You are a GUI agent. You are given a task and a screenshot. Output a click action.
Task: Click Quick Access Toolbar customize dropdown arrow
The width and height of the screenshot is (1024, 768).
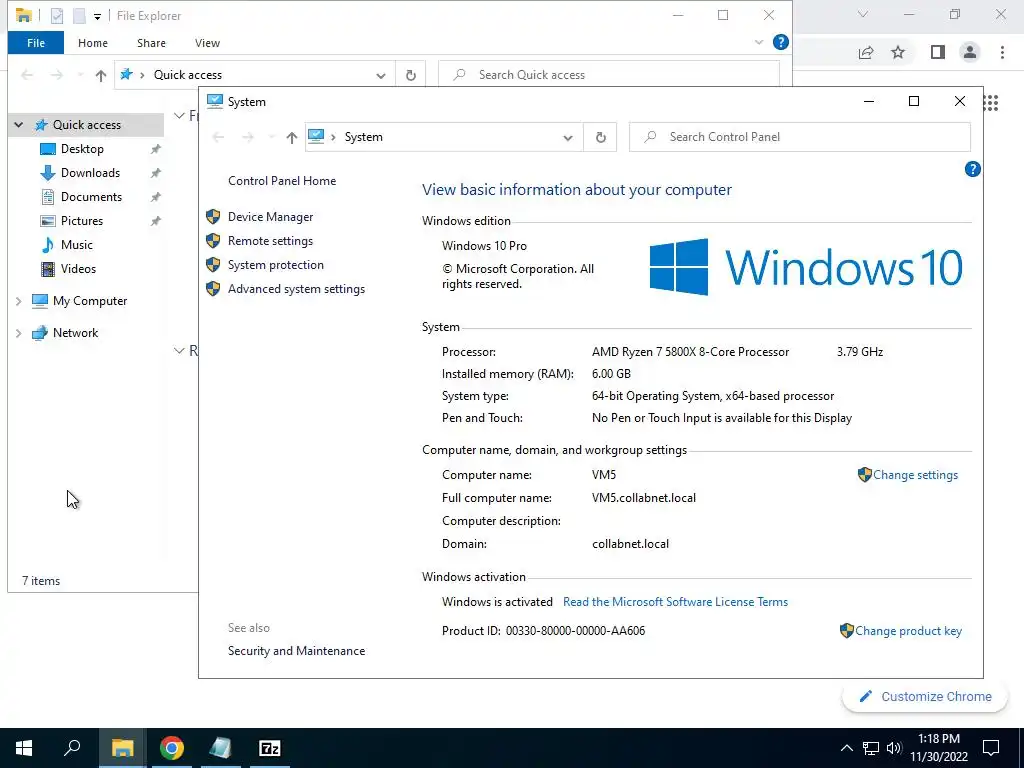tap(97, 16)
